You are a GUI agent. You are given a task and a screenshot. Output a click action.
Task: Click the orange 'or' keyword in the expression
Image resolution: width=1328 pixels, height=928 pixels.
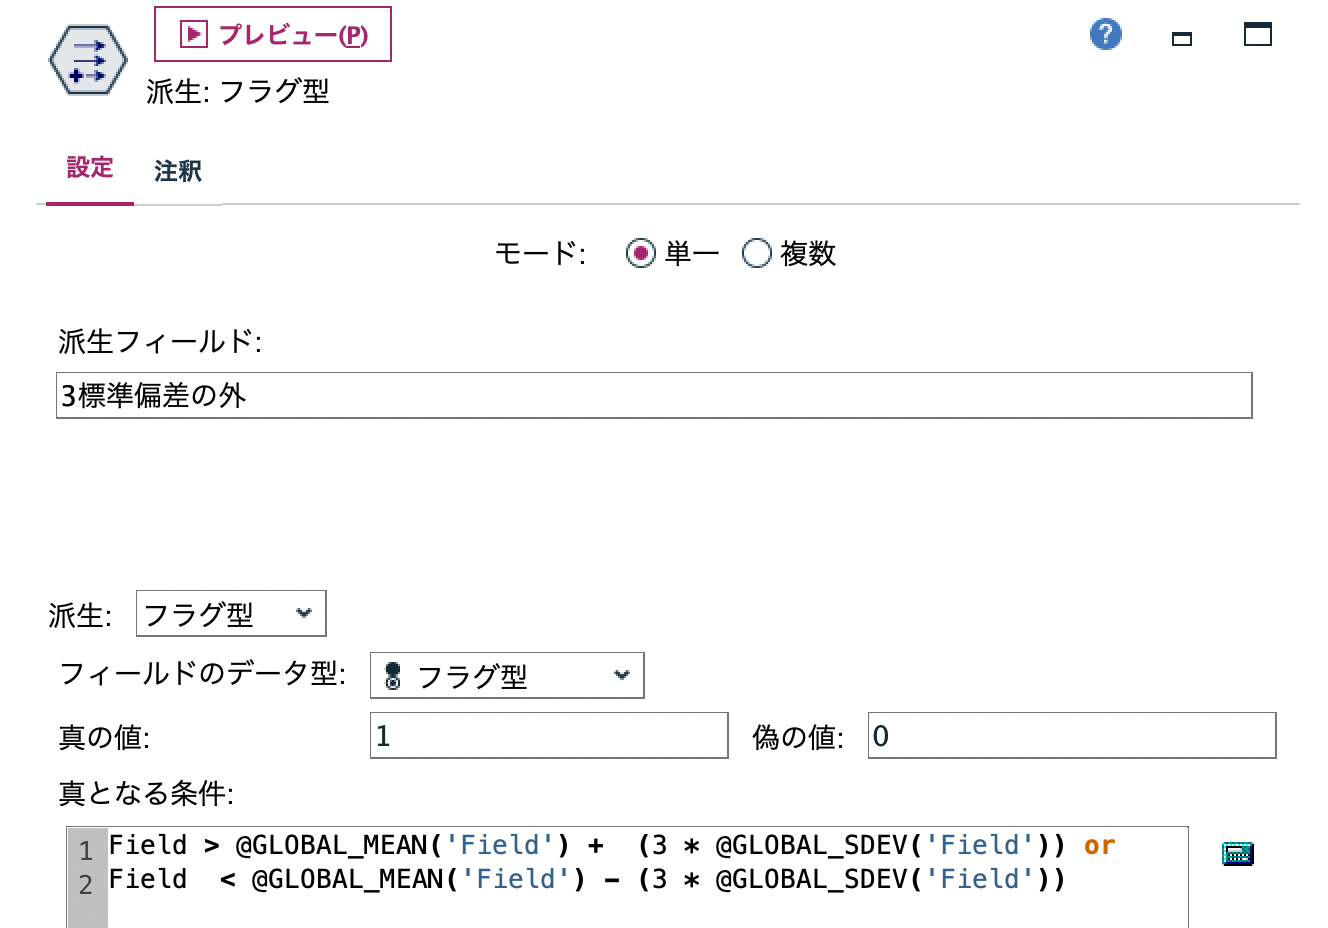pyautogui.click(x=1098, y=845)
